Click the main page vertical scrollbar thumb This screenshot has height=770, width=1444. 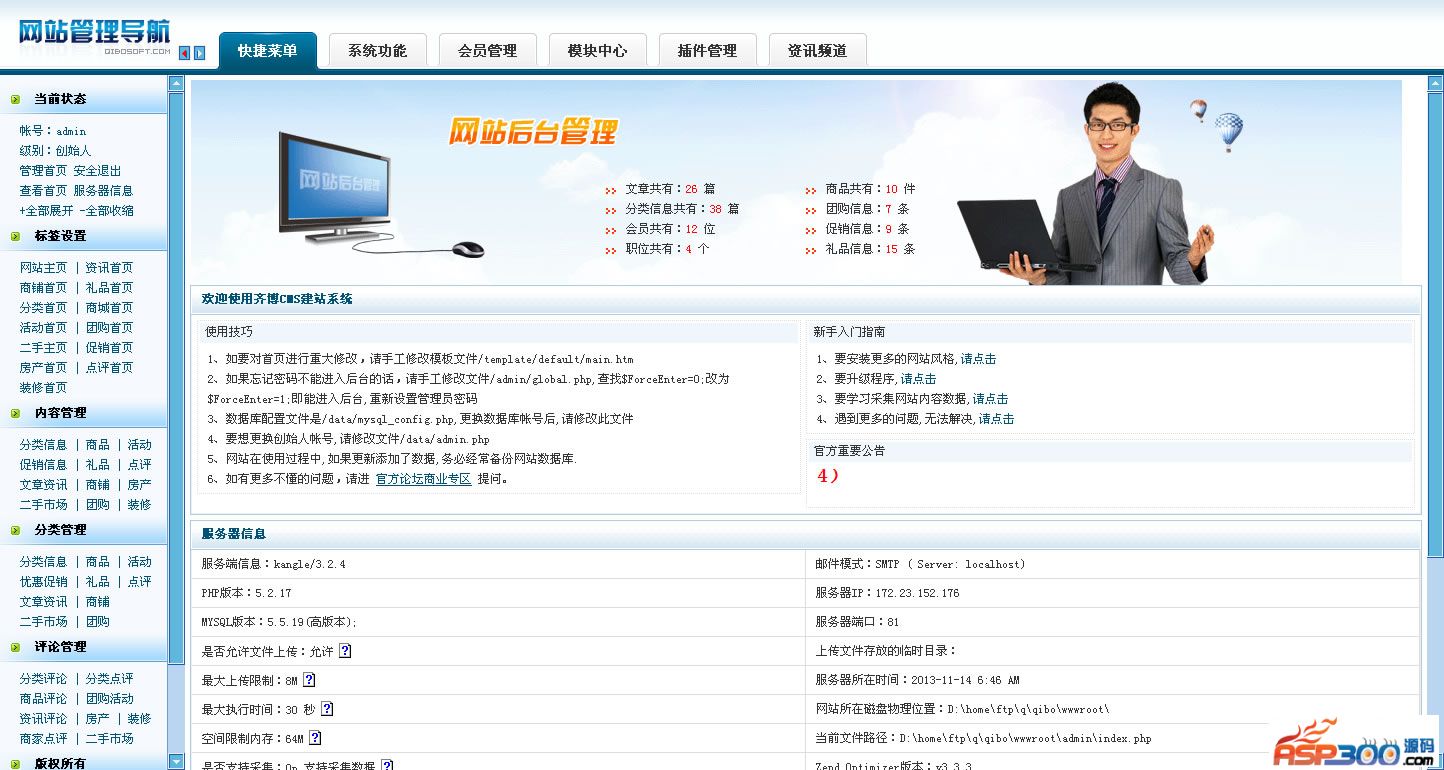1435,326
